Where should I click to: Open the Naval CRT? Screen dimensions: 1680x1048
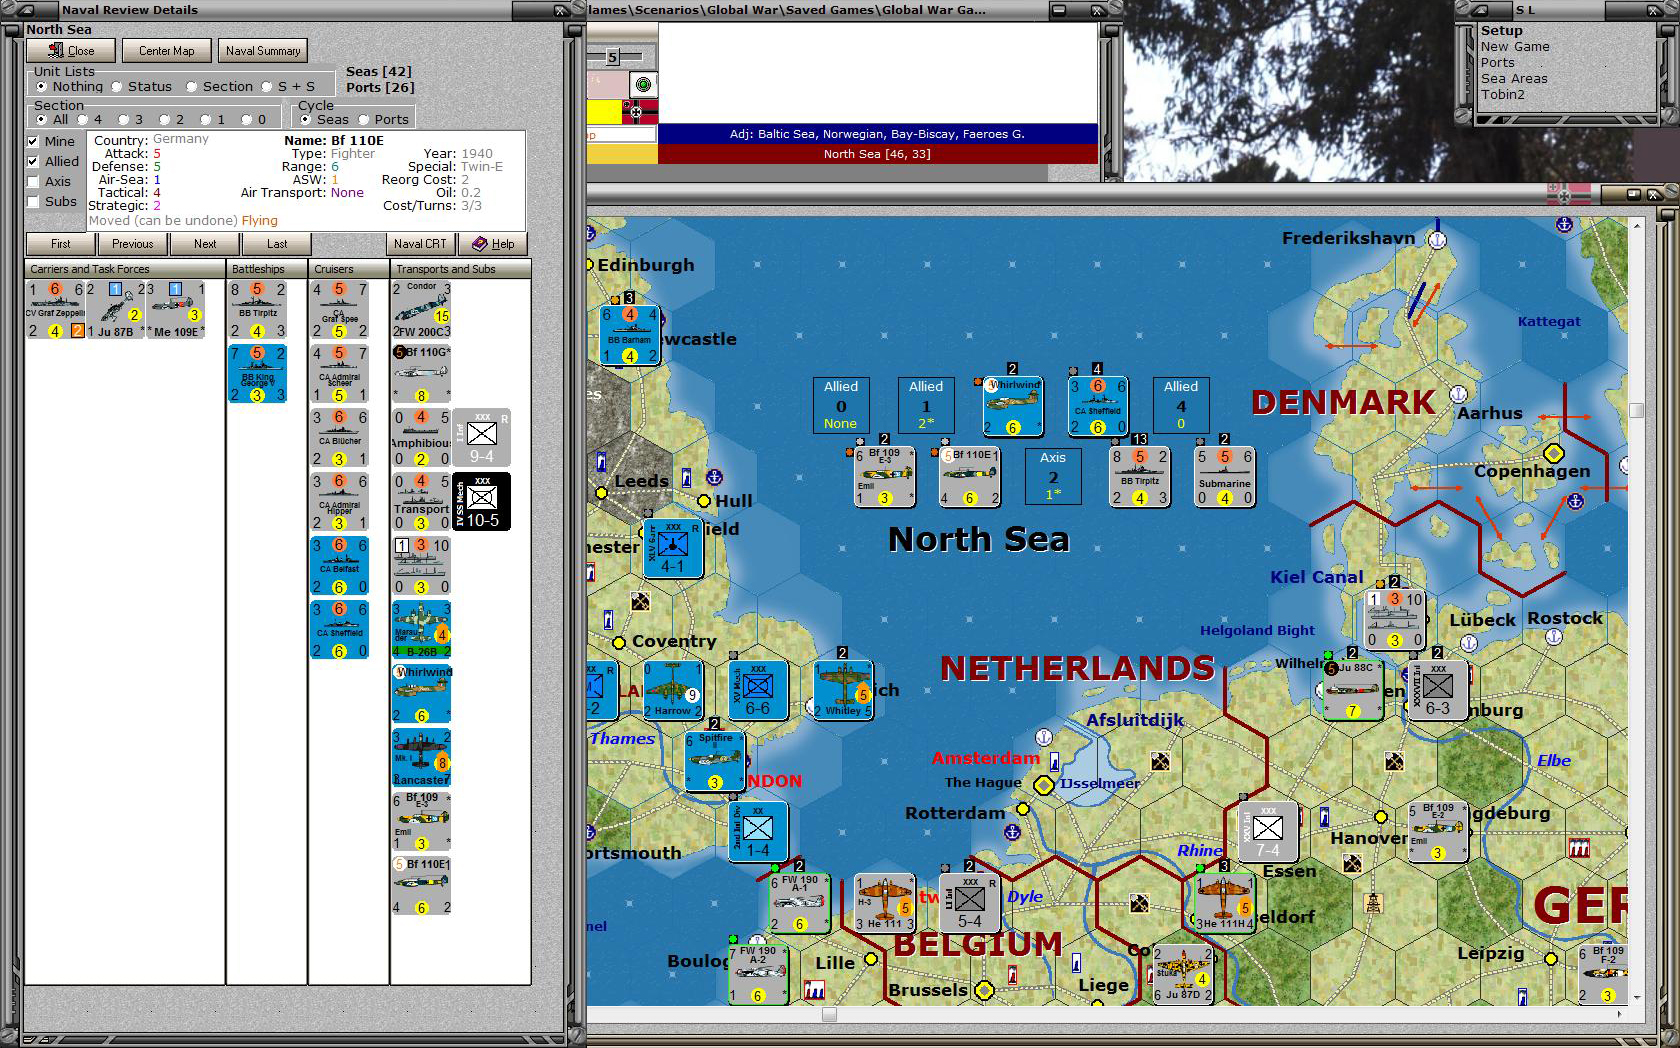(x=420, y=244)
